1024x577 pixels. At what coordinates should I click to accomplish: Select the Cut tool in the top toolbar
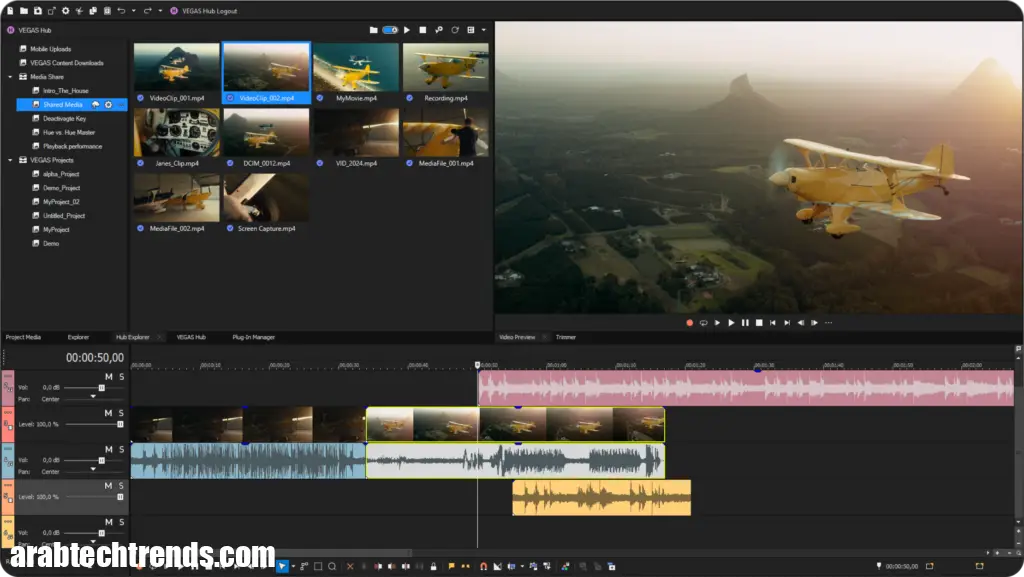pyautogui.click(x=79, y=10)
